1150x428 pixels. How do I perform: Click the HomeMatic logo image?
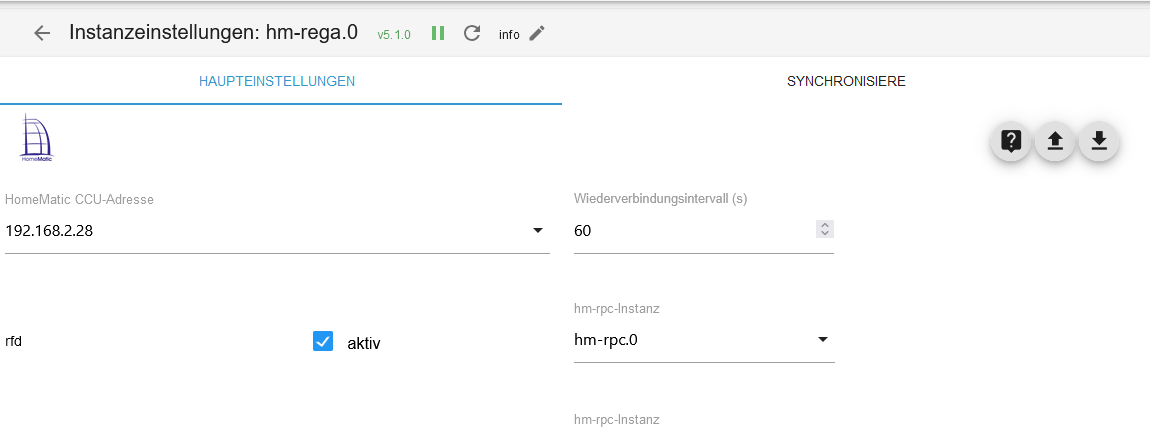pyautogui.click(x=37, y=138)
